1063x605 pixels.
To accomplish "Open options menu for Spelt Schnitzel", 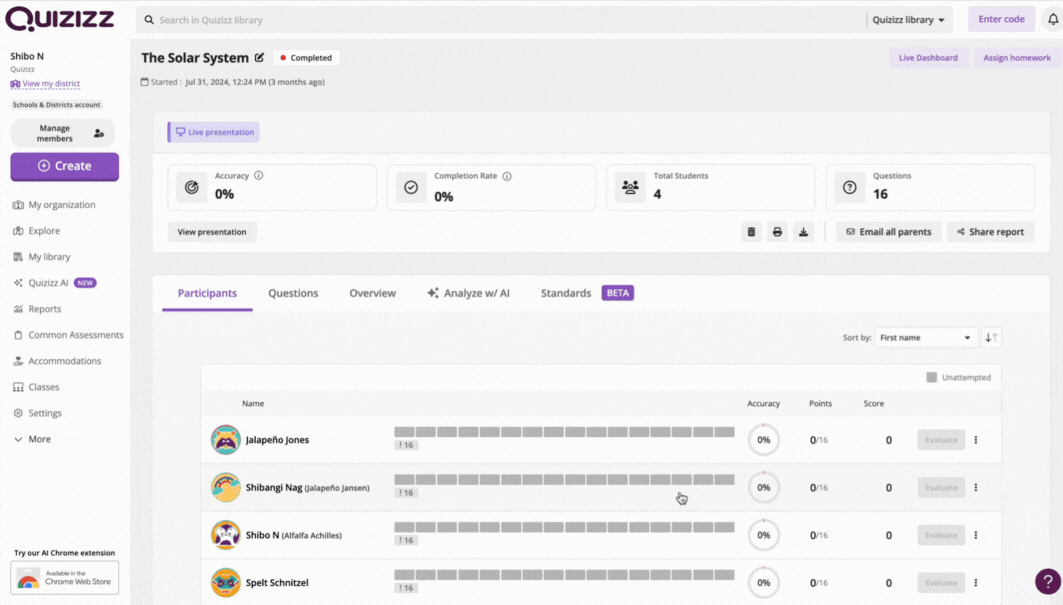I will pyautogui.click(x=976, y=582).
